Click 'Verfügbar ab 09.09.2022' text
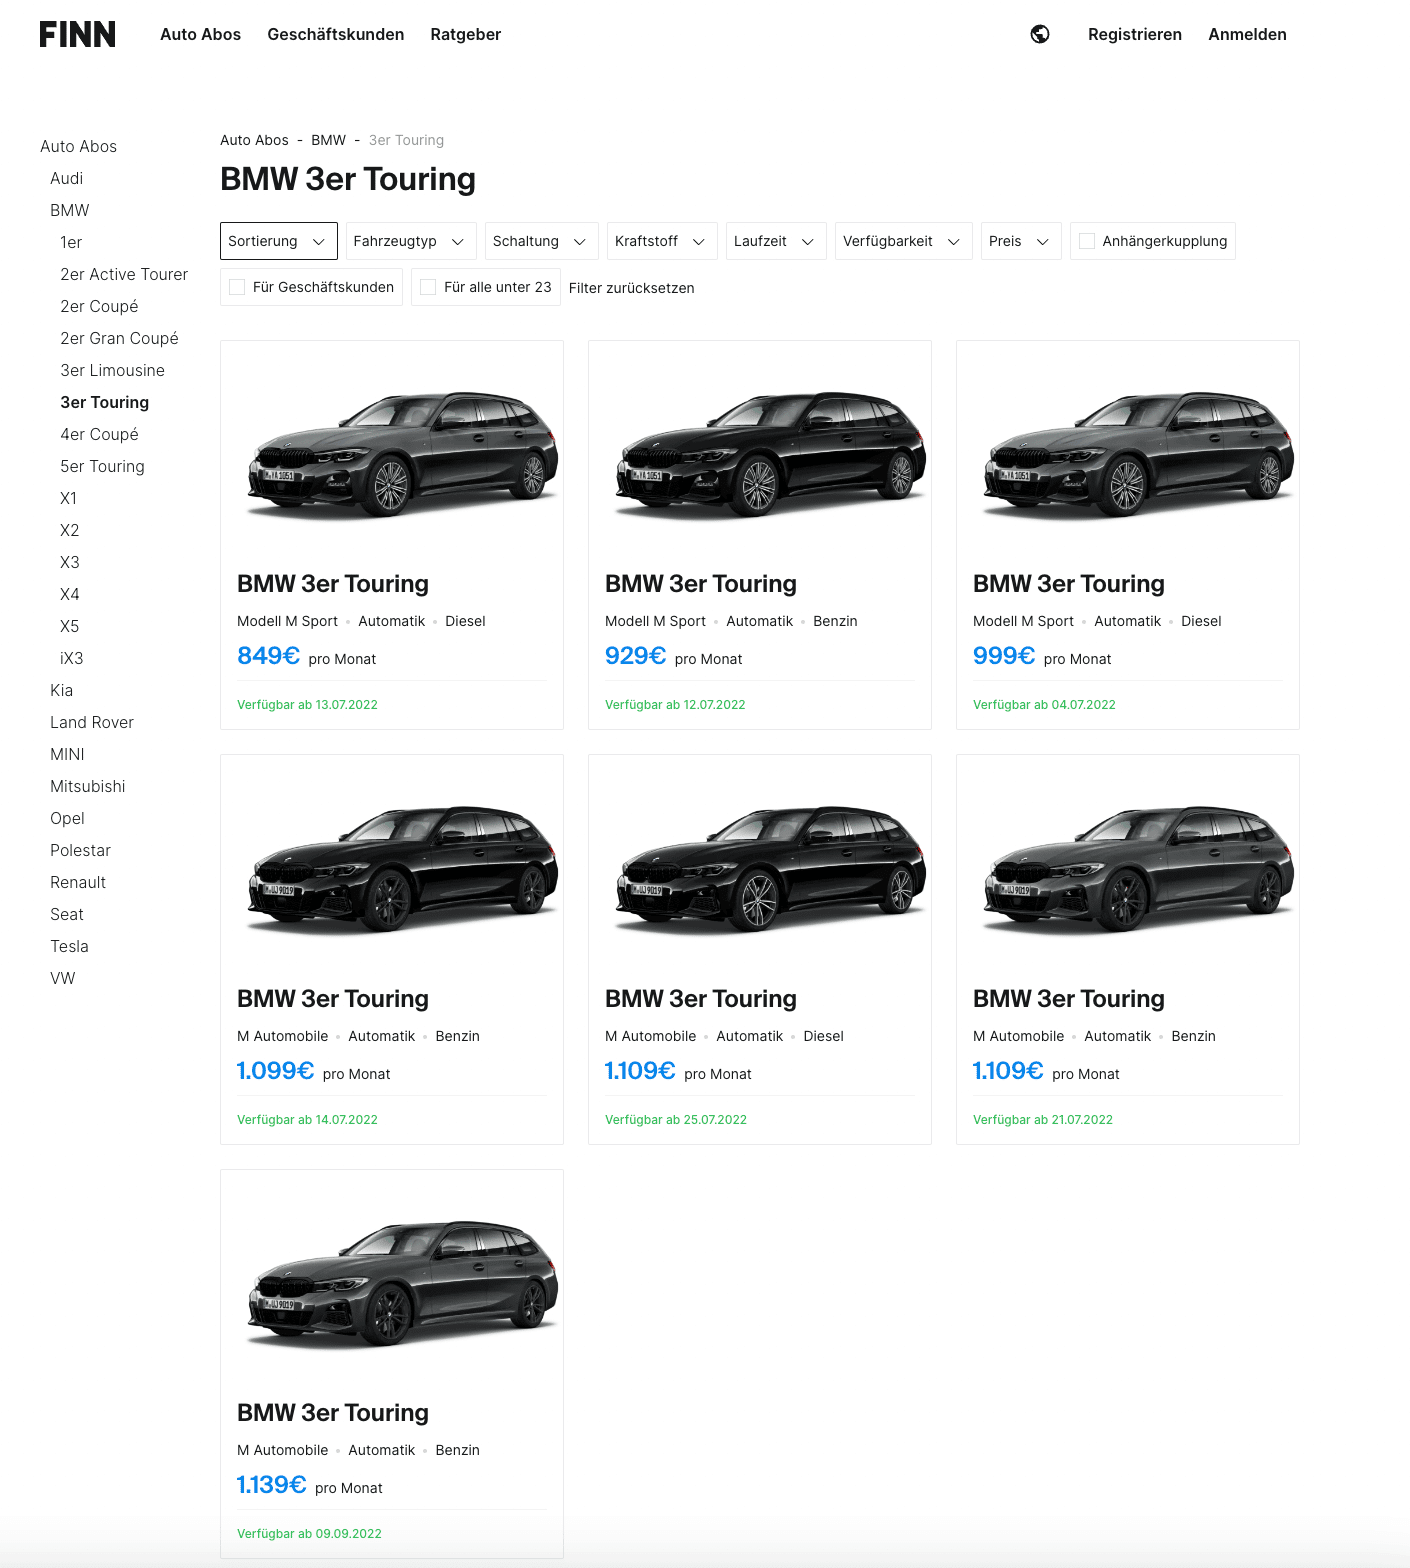 coord(309,1534)
